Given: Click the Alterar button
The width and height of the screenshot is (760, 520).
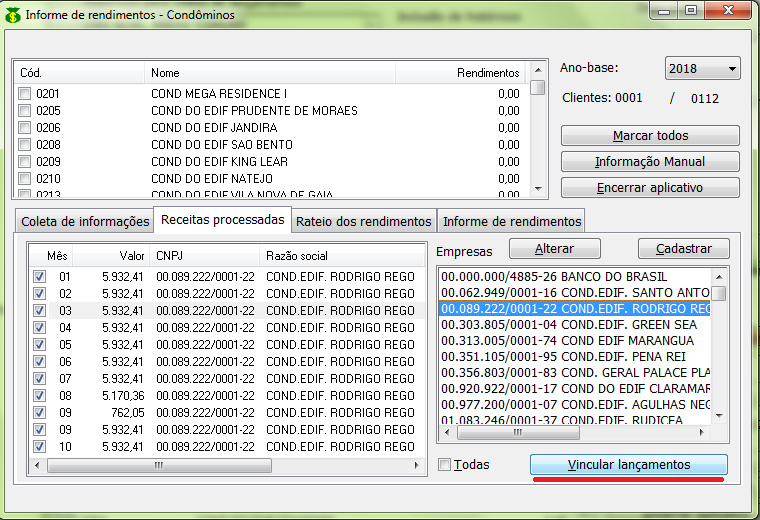Looking at the screenshot, I should tap(554, 248).
